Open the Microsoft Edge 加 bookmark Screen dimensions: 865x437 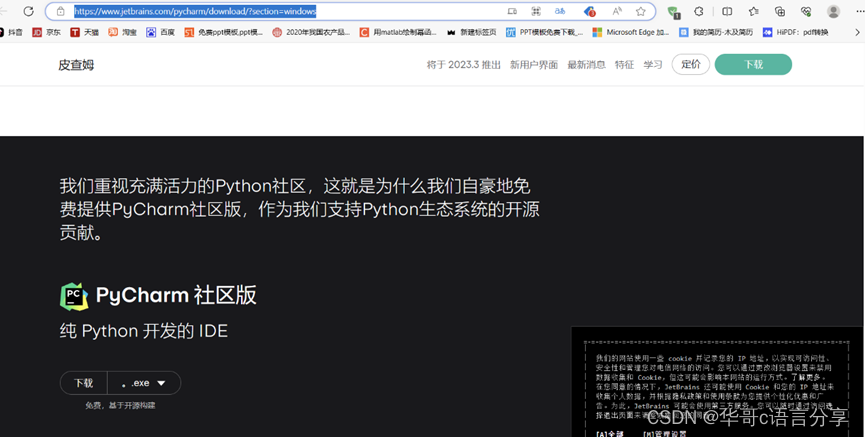click(x=631, y=33)
